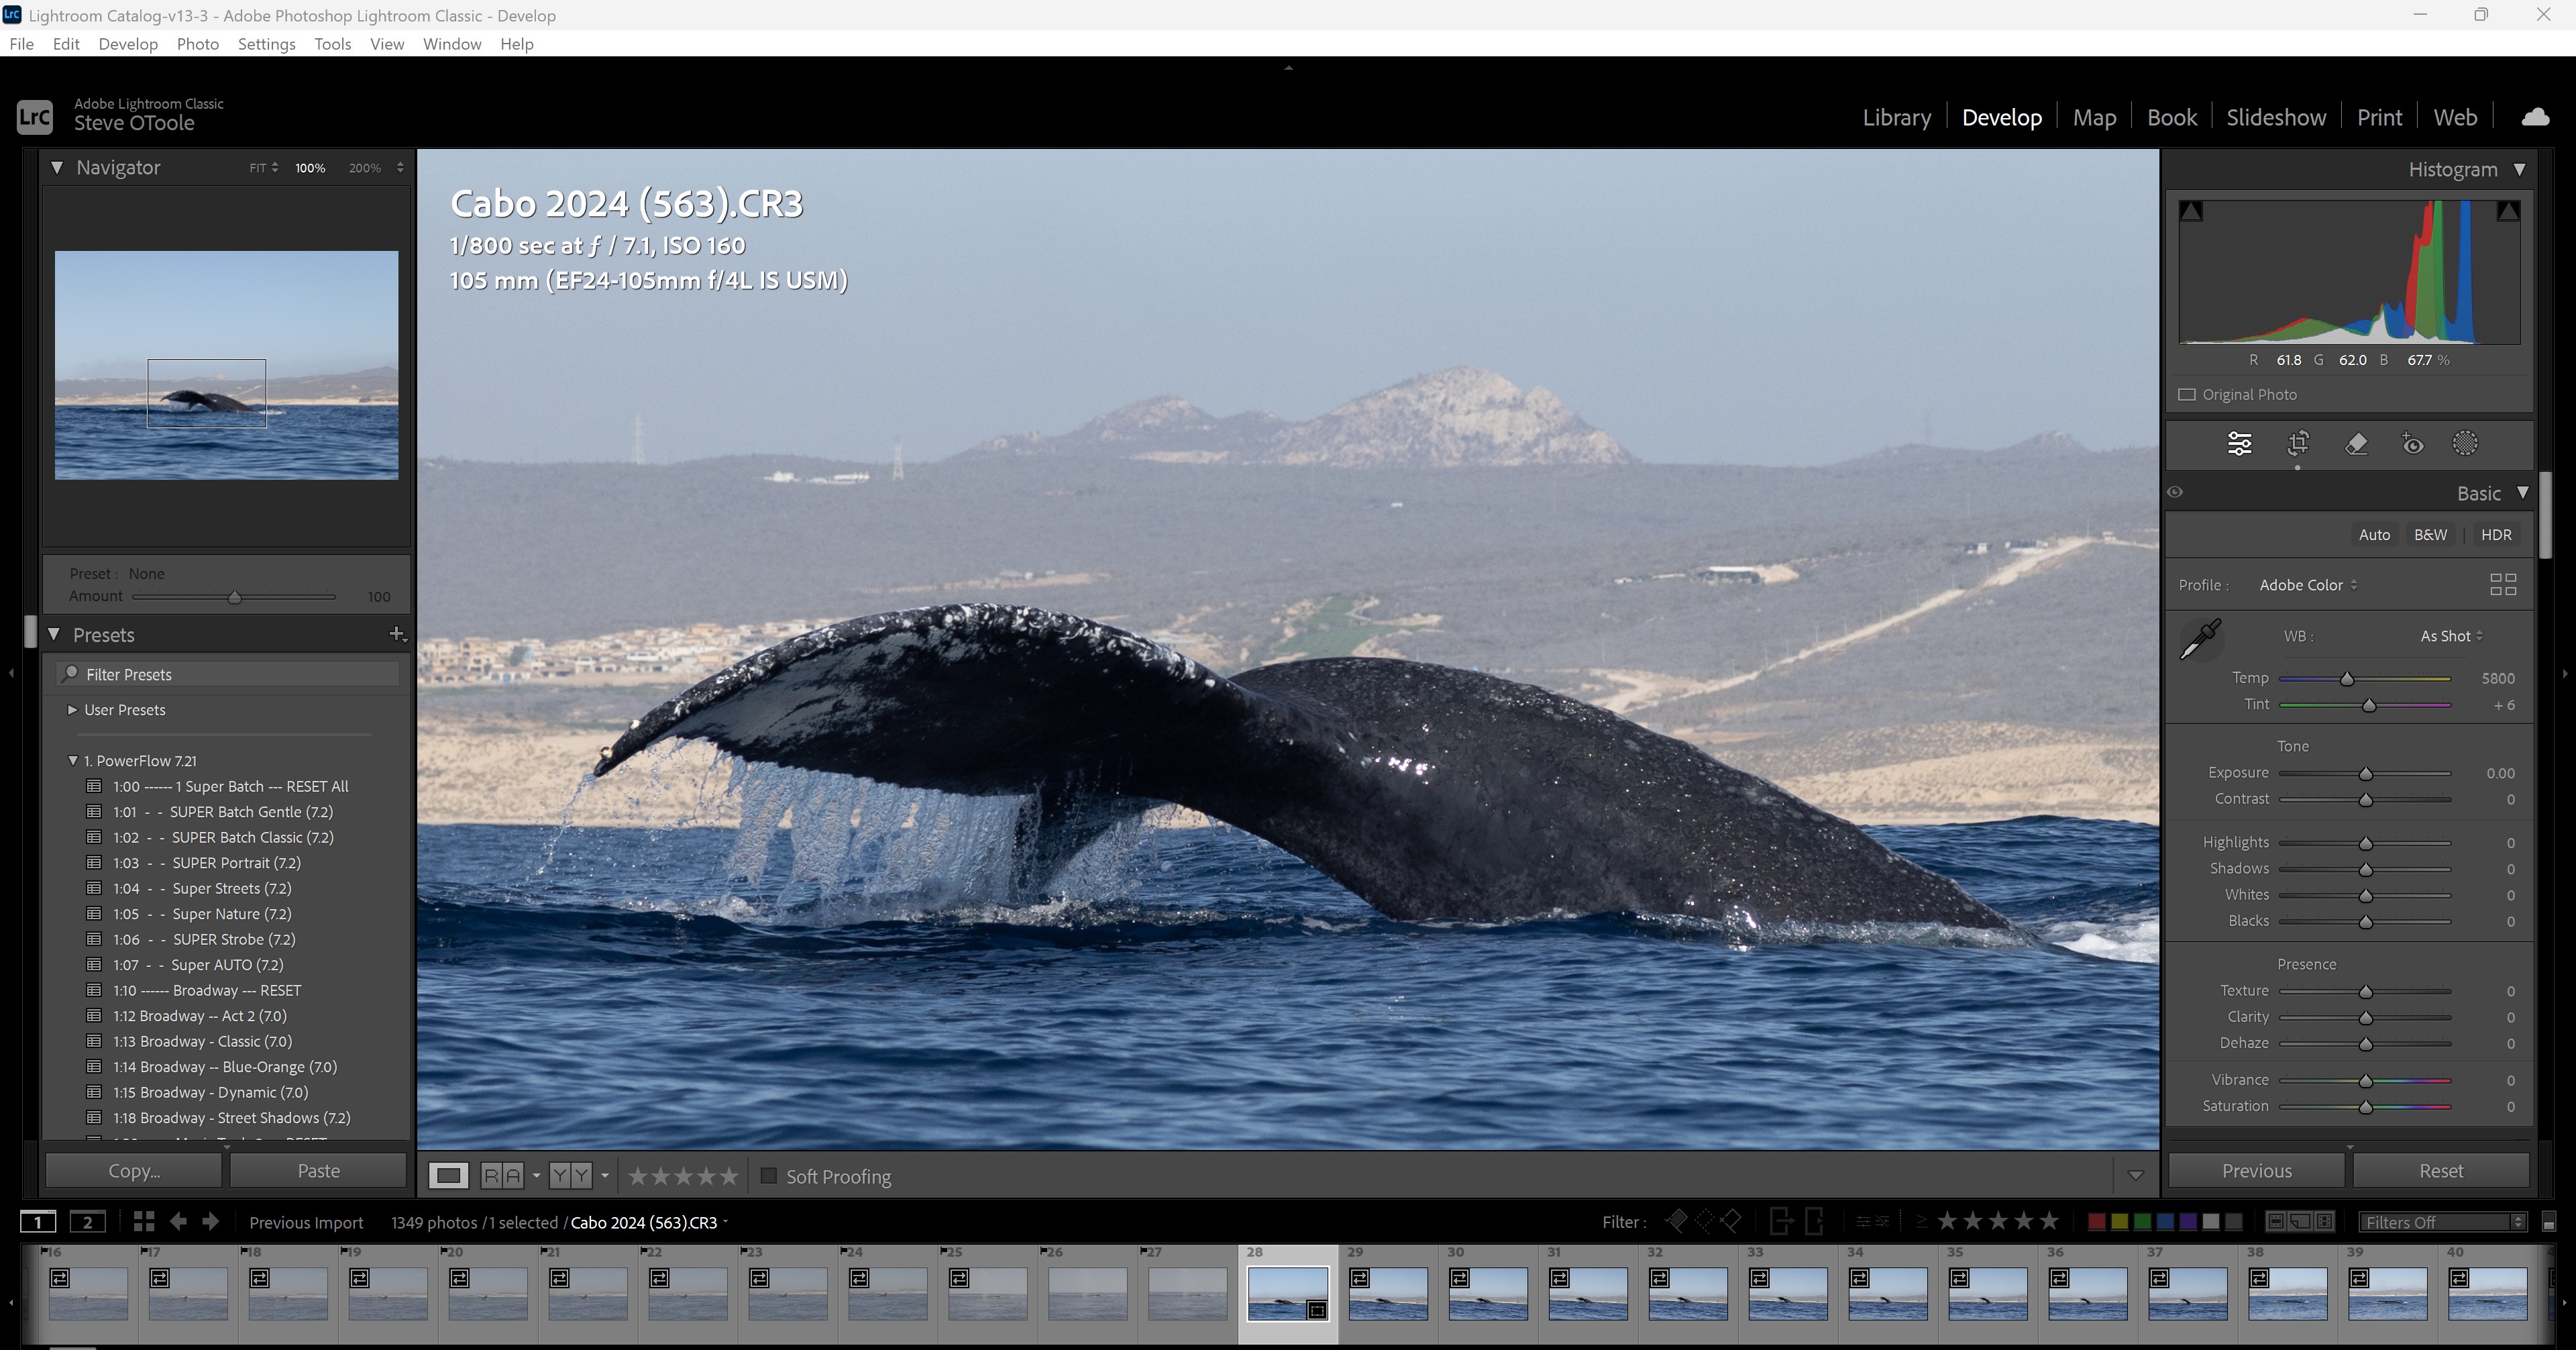
Task: Select the Crop Overlay tool icon
Action: (2298, 443)
